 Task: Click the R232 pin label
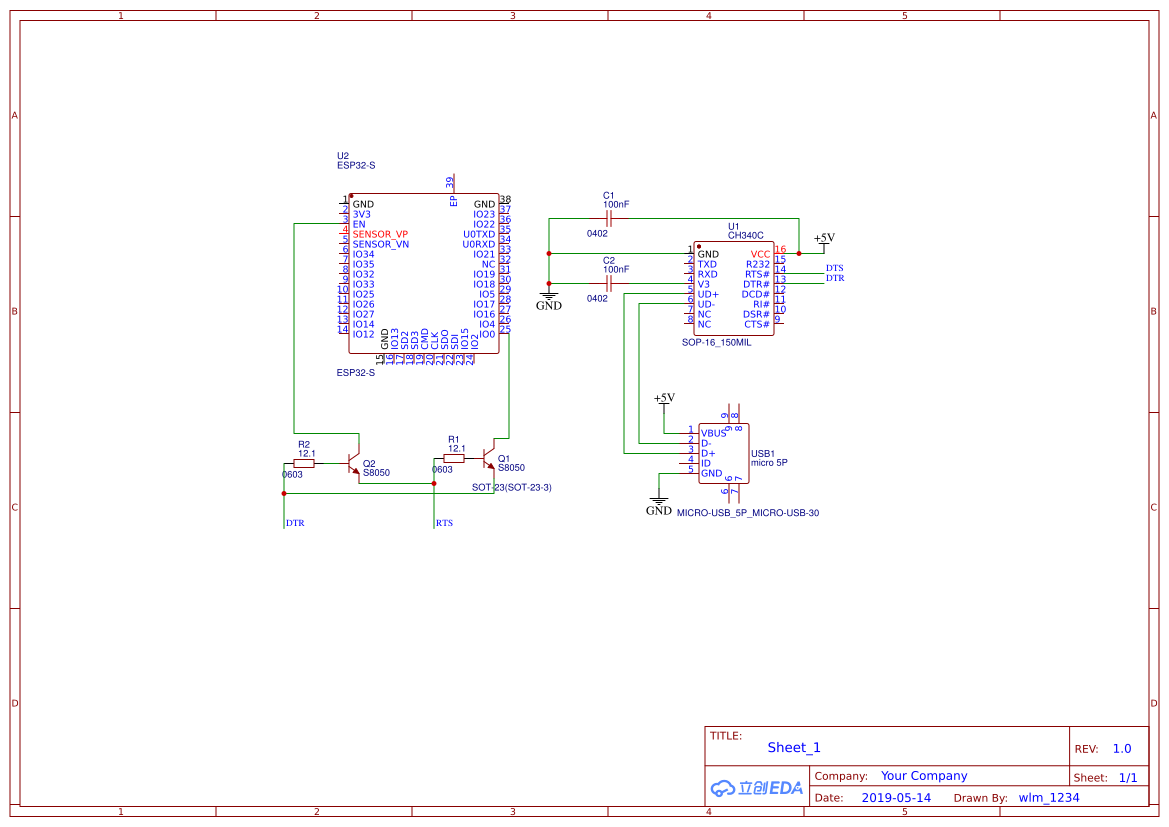[x=758, y=264]
